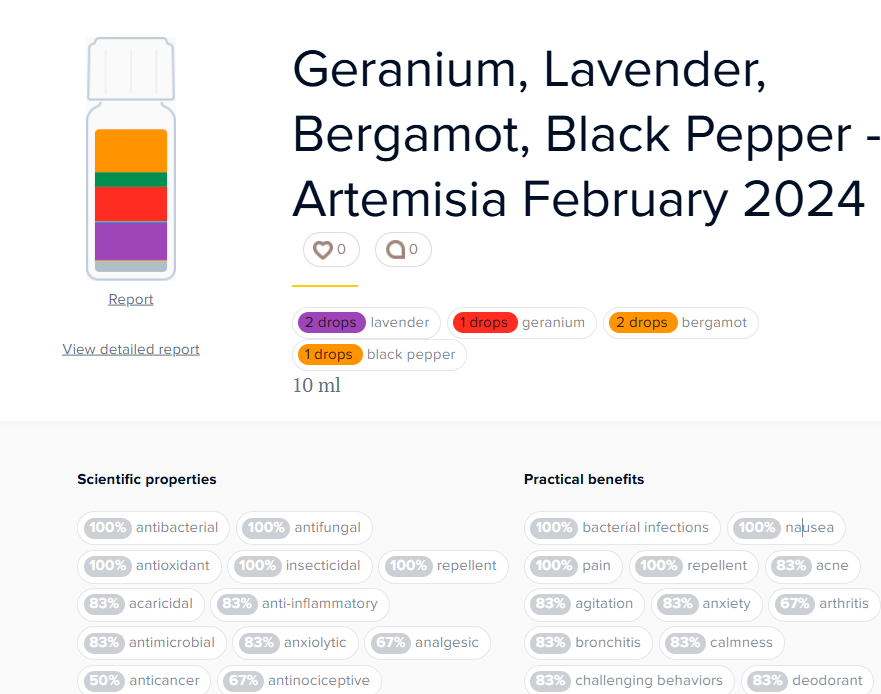Choose the 67% analgesic property chip

428,643
